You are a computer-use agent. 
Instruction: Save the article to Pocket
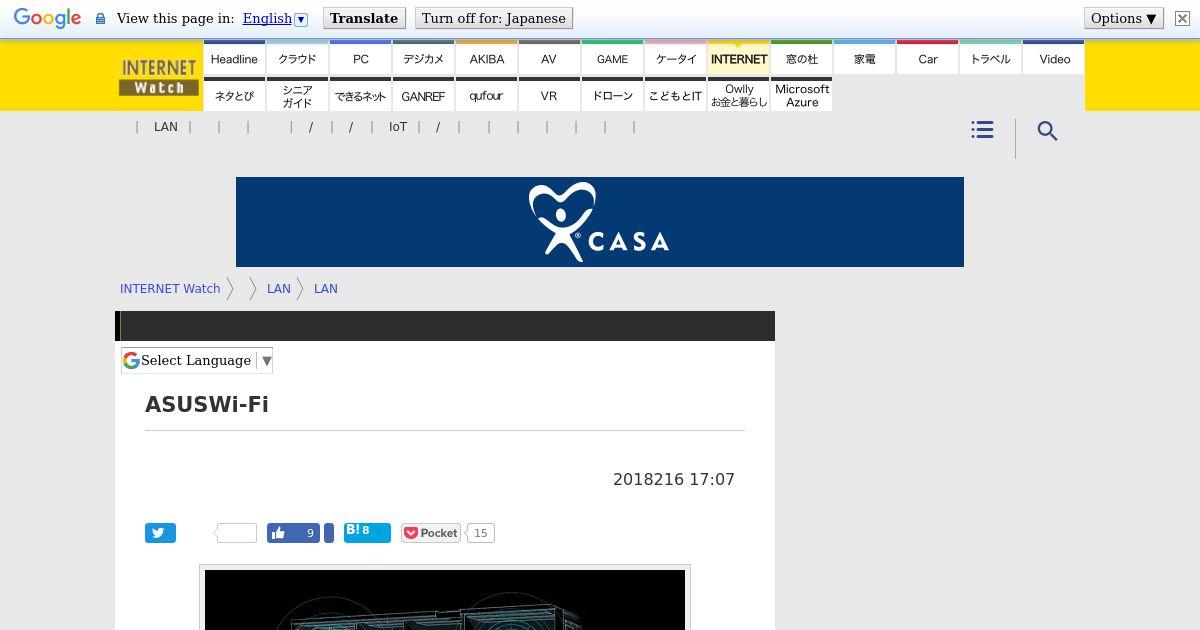[x=431, y=533]
